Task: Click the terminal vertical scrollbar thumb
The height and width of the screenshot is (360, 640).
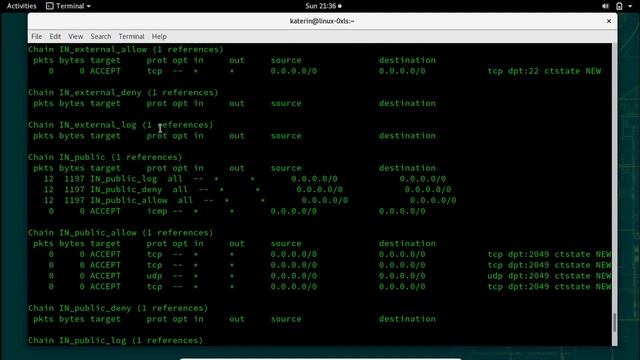Action: (614, 322)
